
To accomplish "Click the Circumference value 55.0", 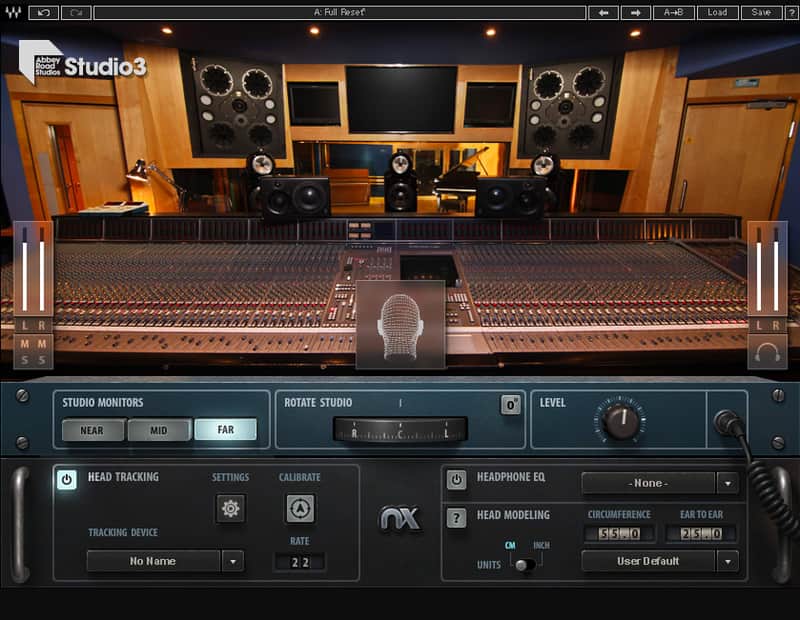I will point(619,534).
